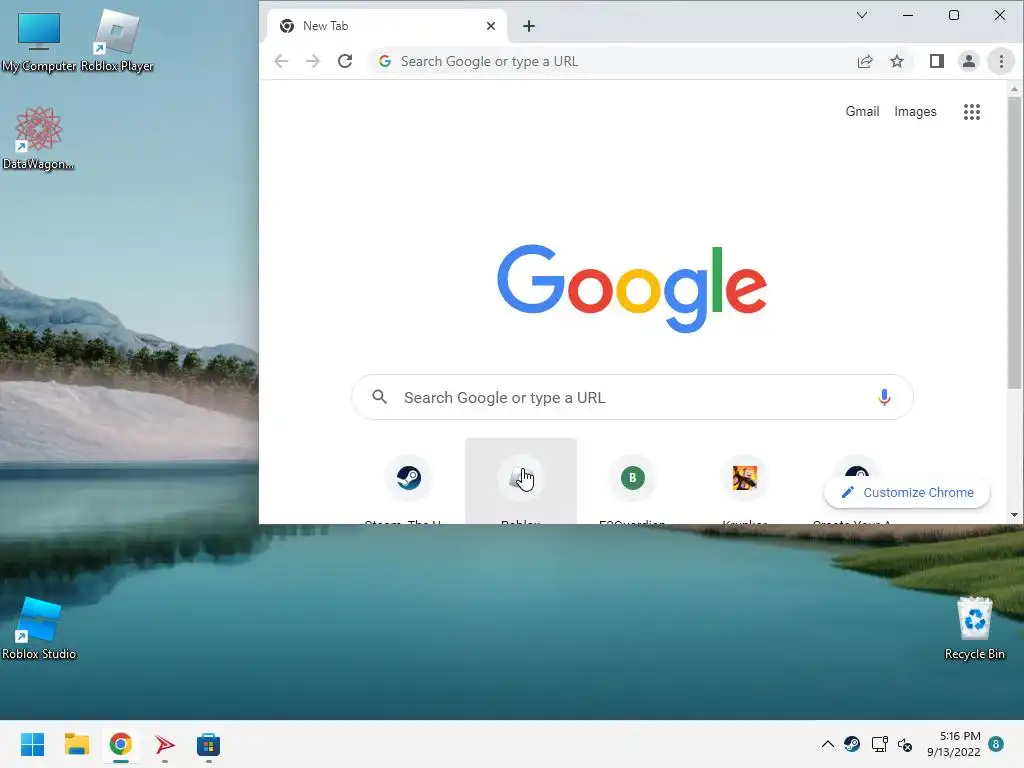Select Roblox Player desktop shortcut
The height and width of the screenshot is (768, 1024).
point(117,41)
